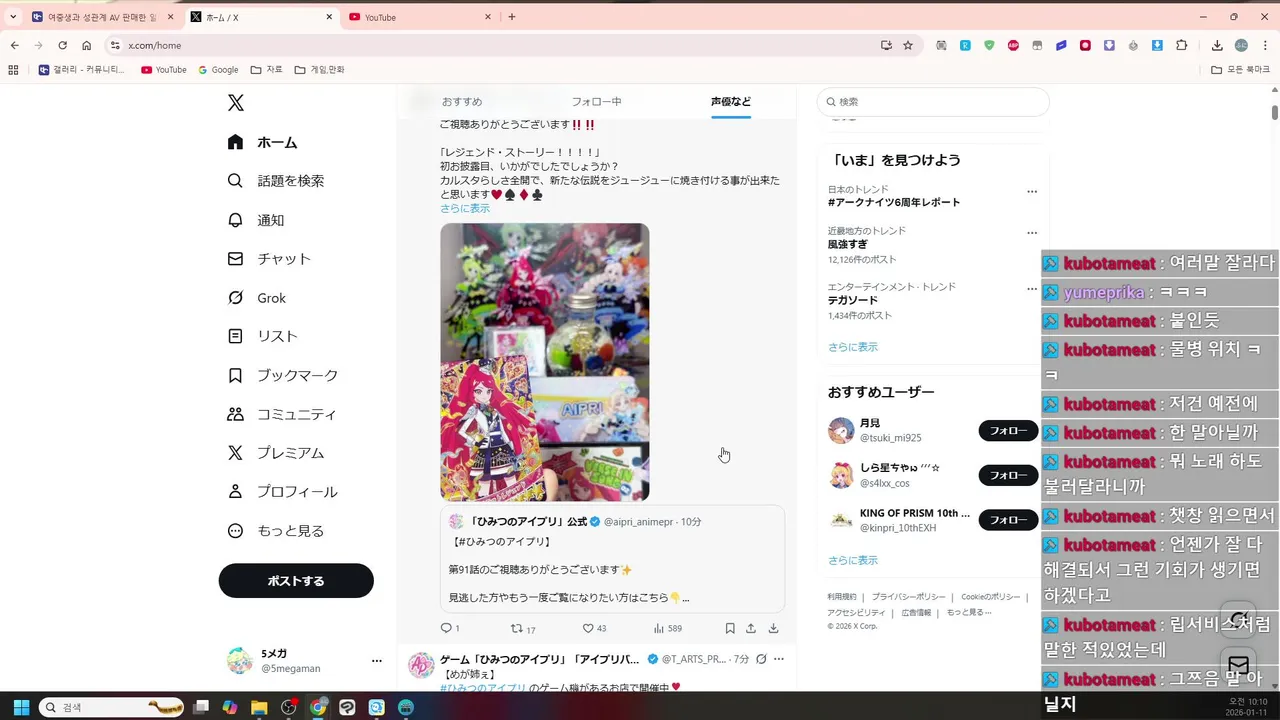The height and width of the screenshot is (720, 1280).
Task: Open more options on T_ARTS post
Action: coord(779,660)
